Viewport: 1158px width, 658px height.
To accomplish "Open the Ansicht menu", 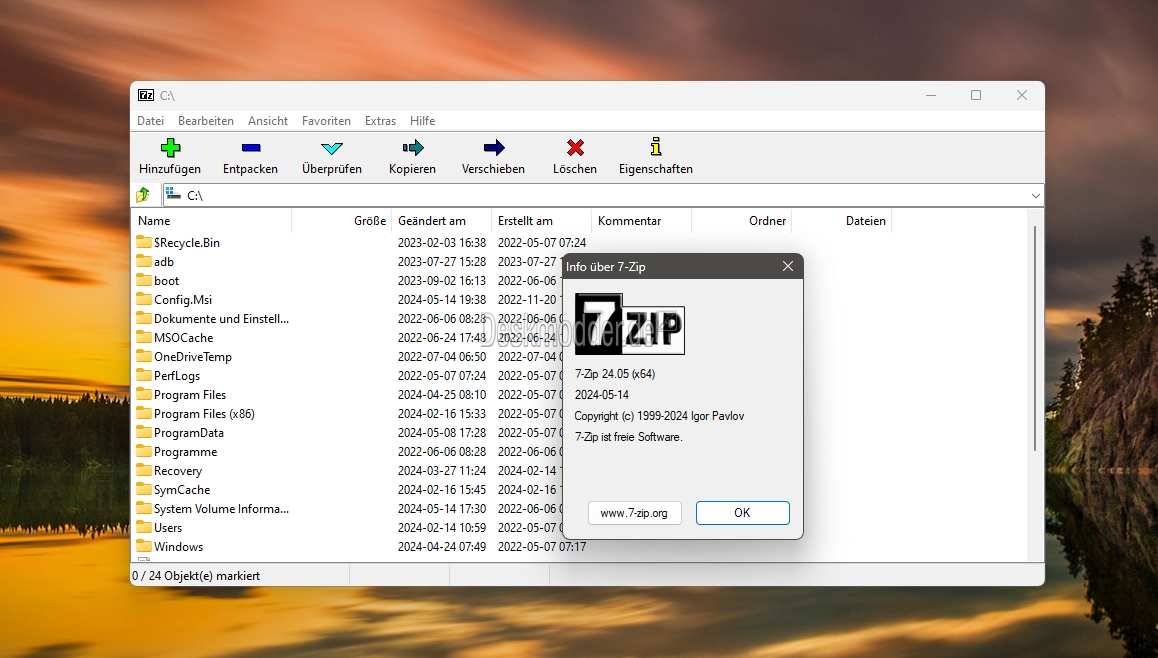I will (x=268, y=120).
